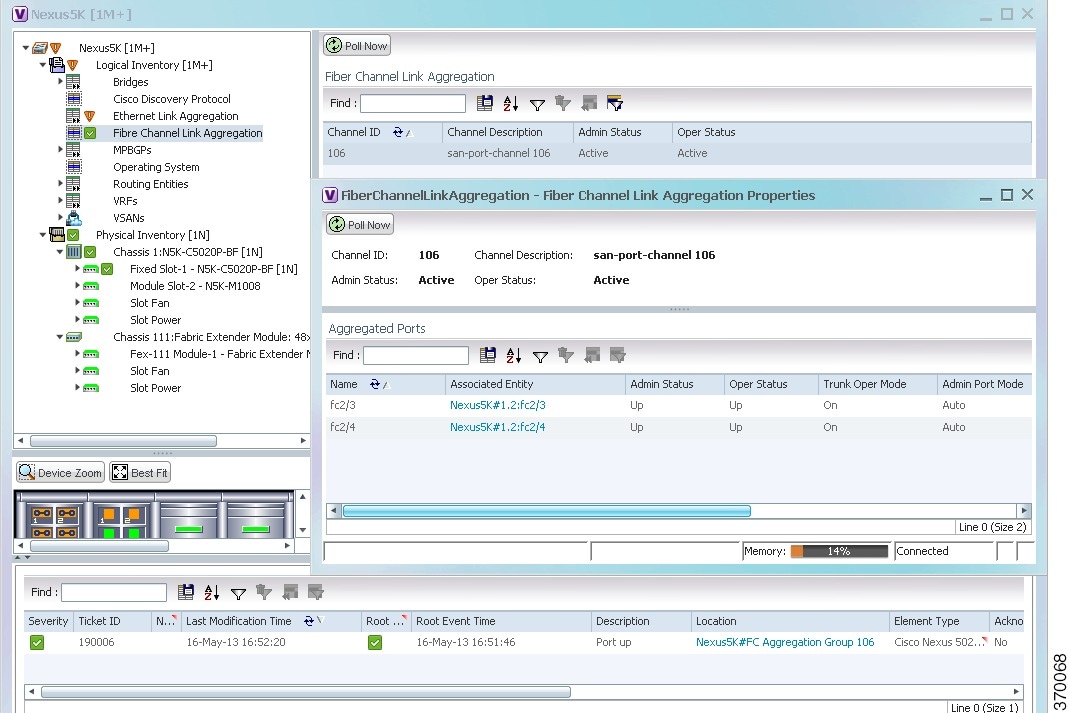Click the Best Fit button
This screenshot has height=713, width=1069.
140,472
